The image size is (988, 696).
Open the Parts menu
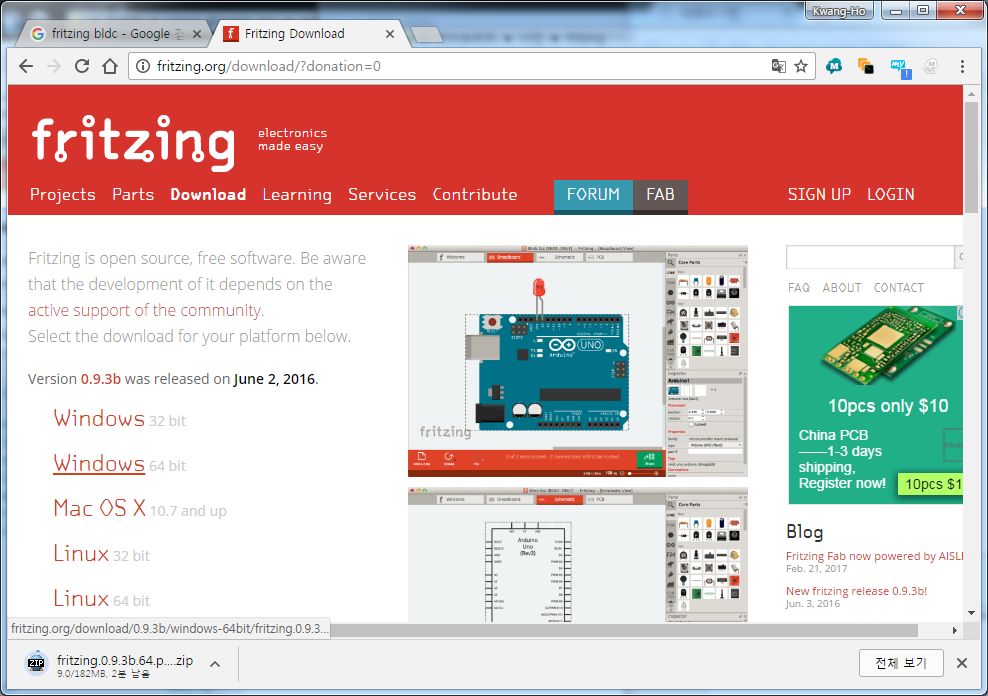click(x=133, y=195)
